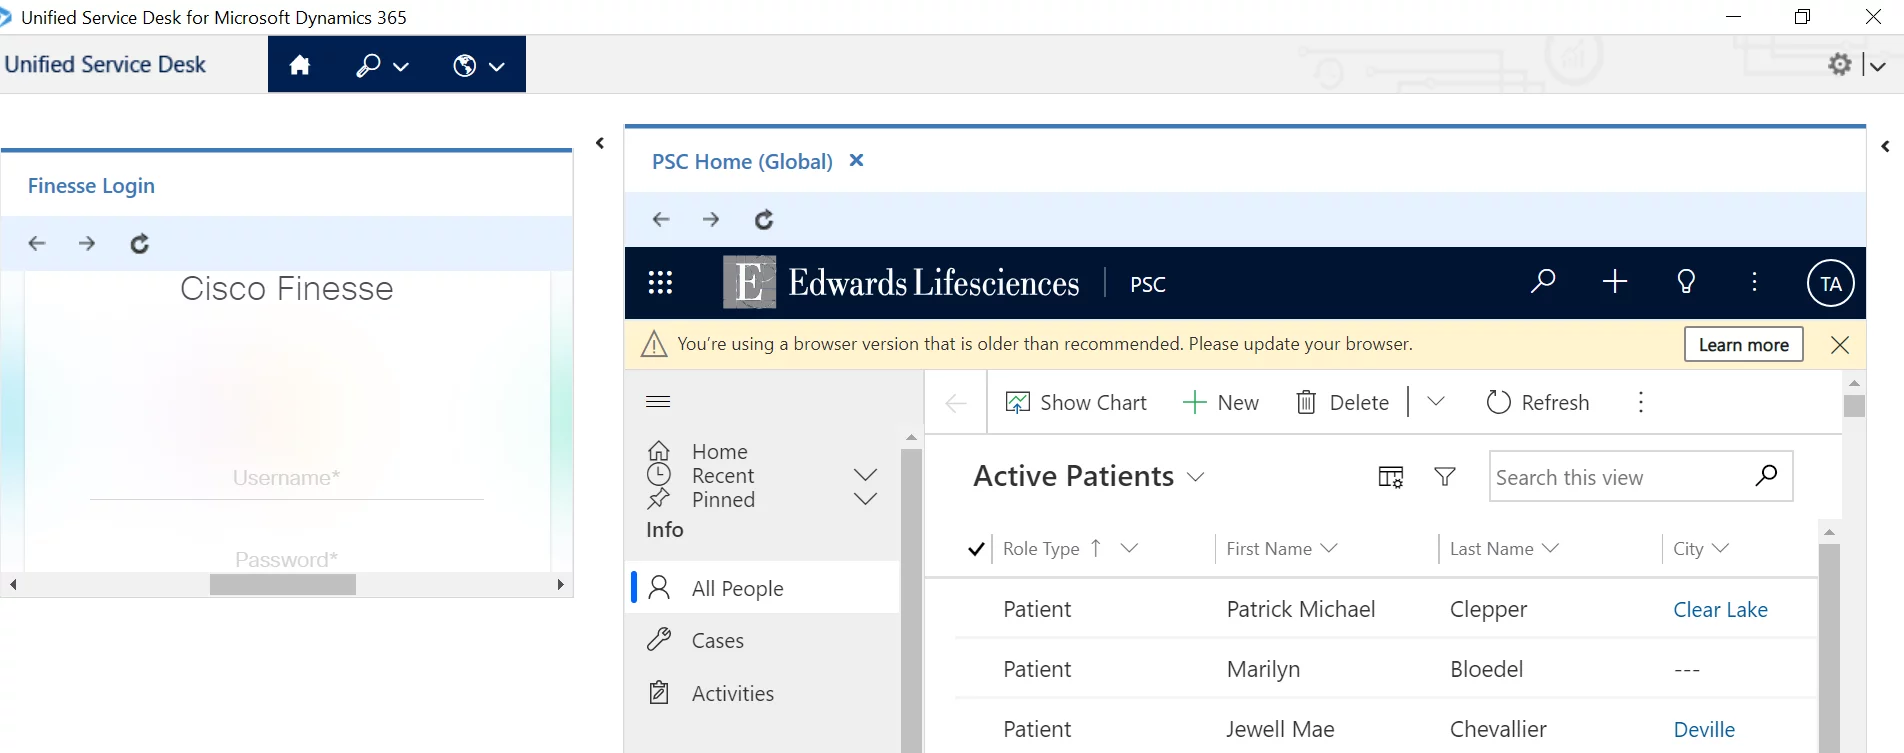Select the PSC Home (Global) tab
The image size is (1904, 753).
[x=742, y=161]
